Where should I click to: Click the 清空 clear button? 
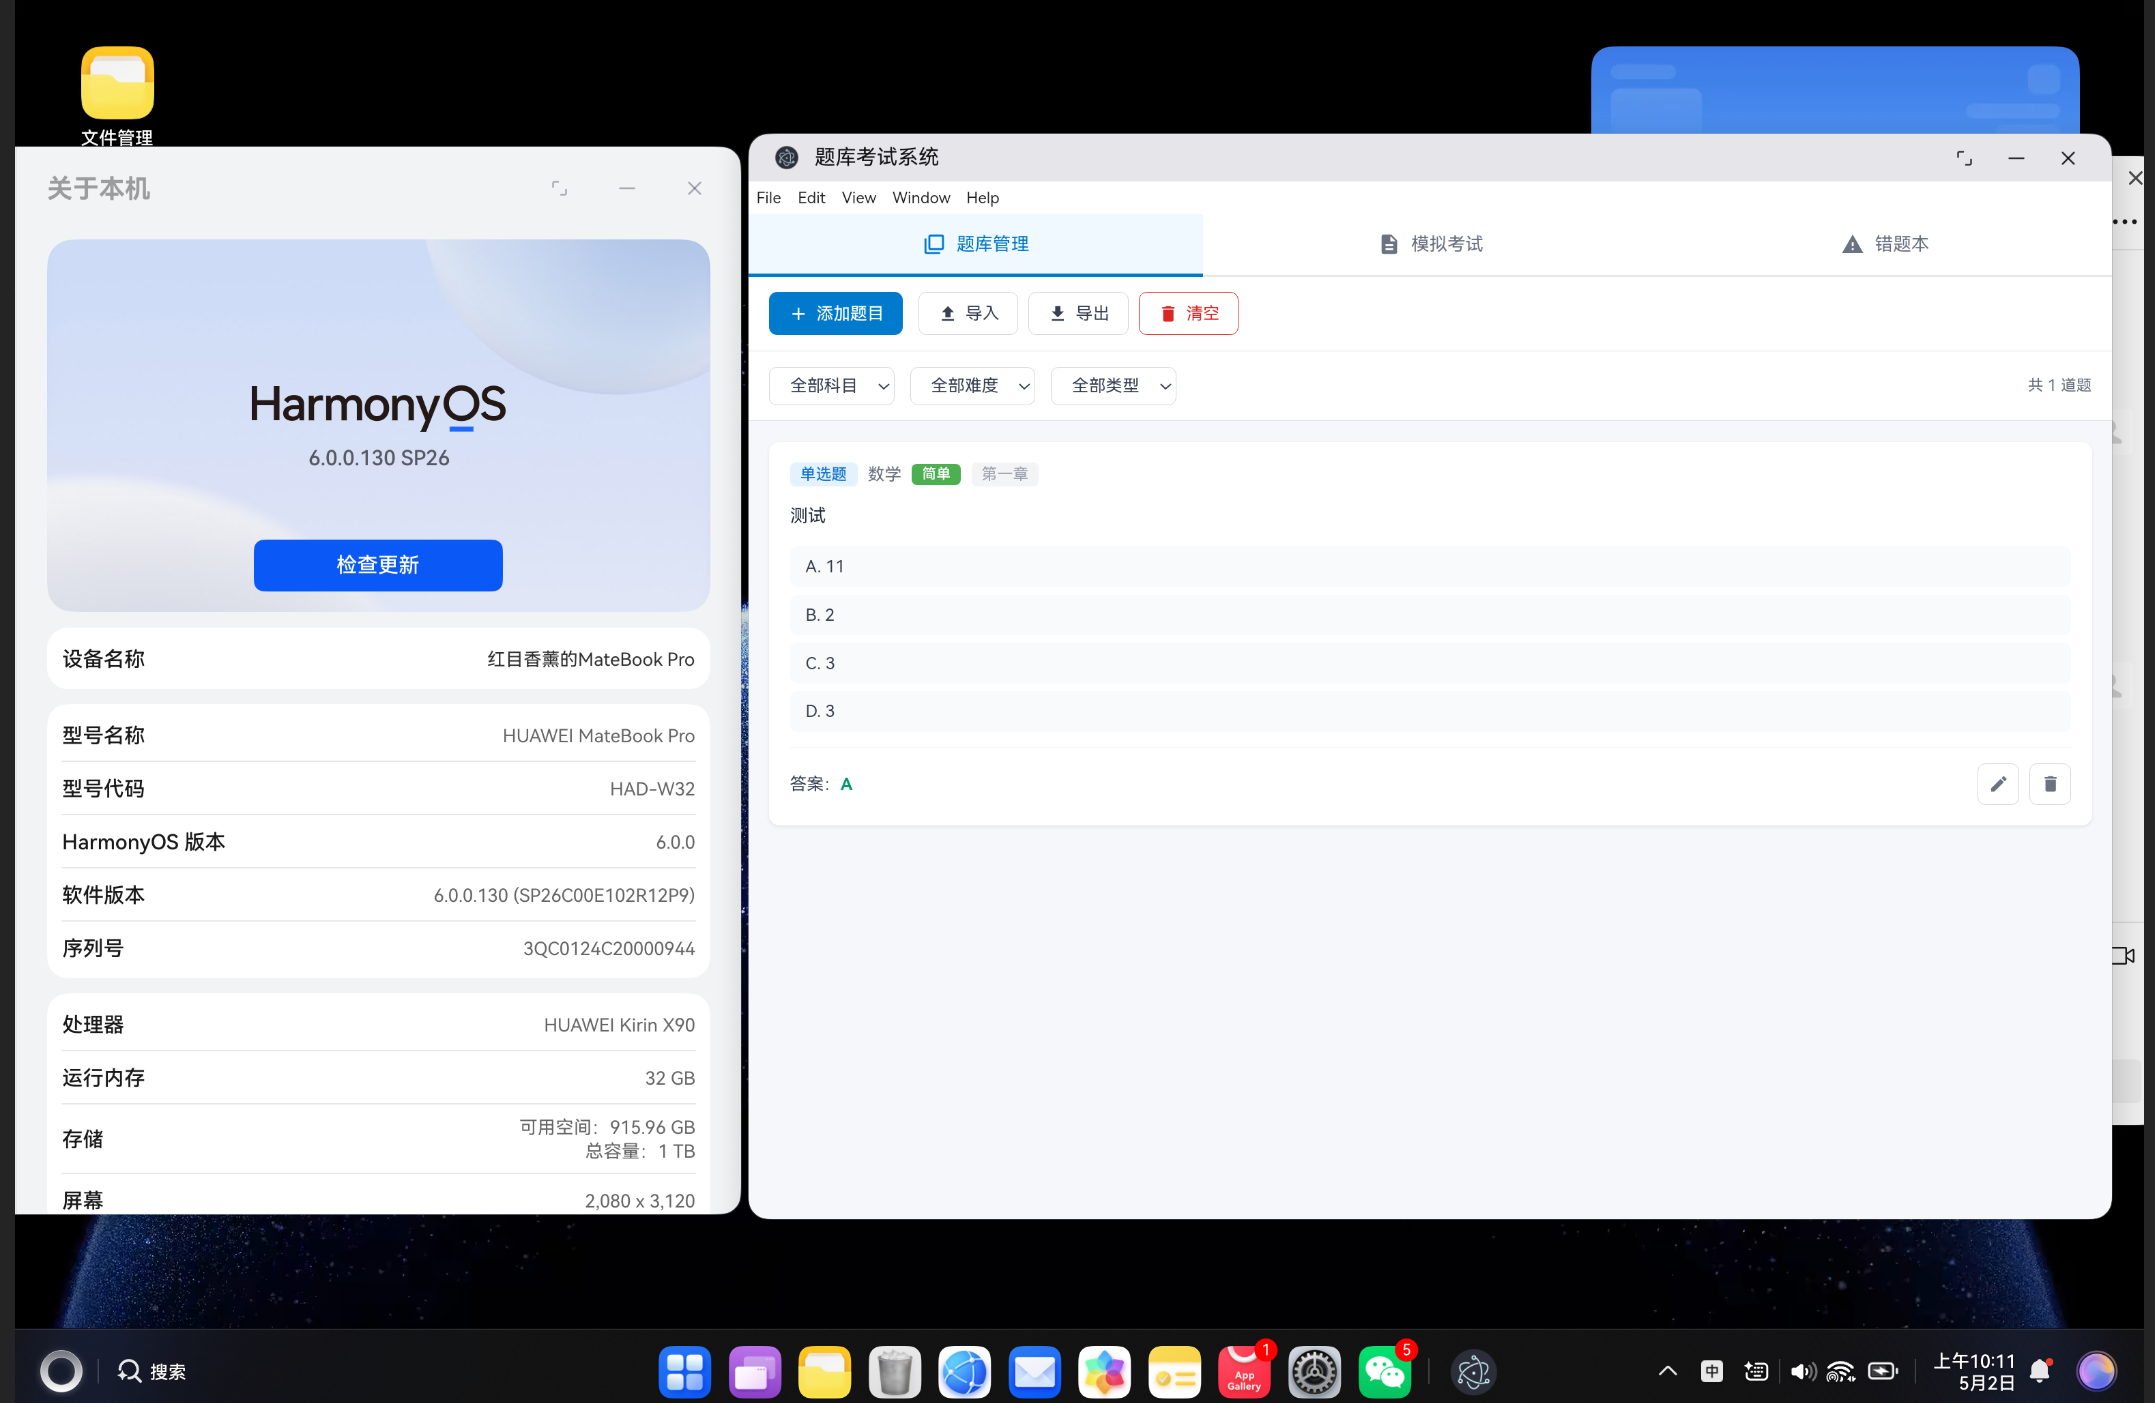(x=1189, y=314)
